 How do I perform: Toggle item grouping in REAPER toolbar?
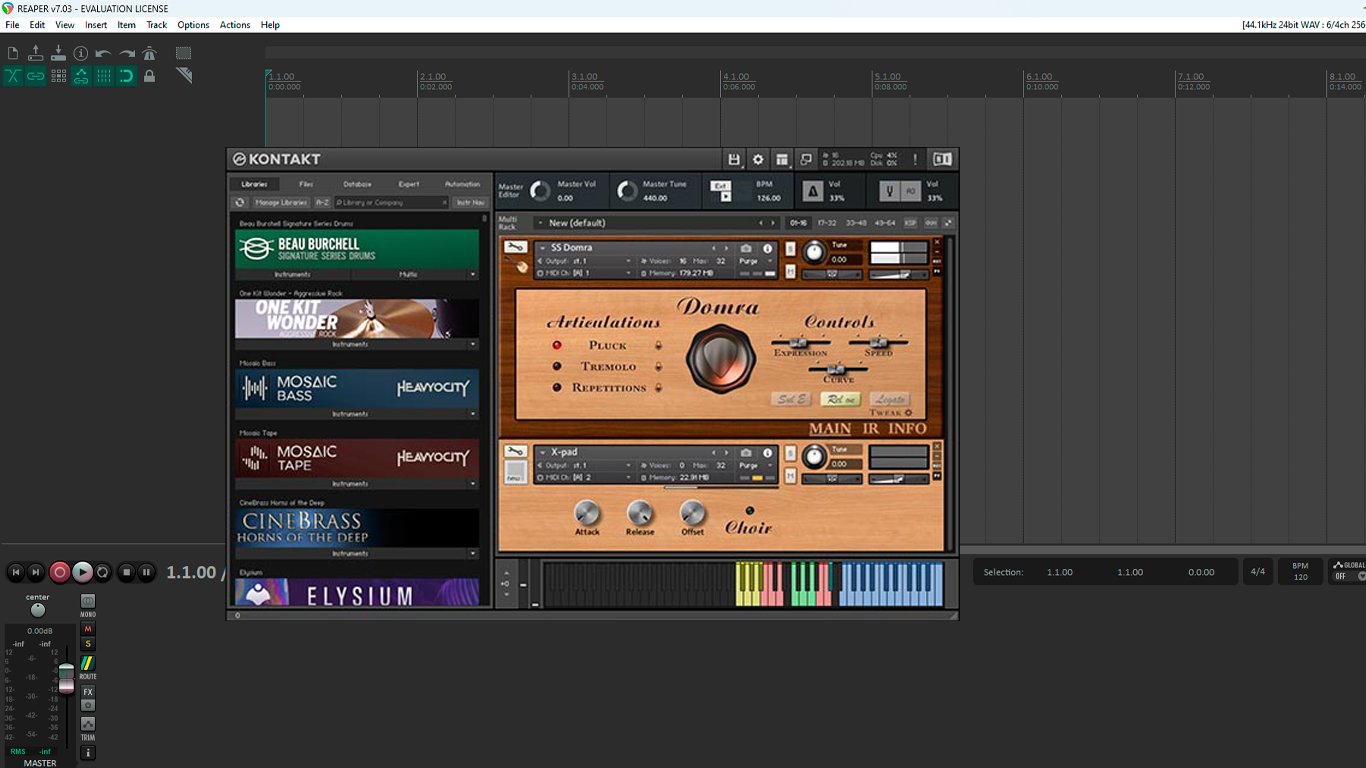pos(36,76)
